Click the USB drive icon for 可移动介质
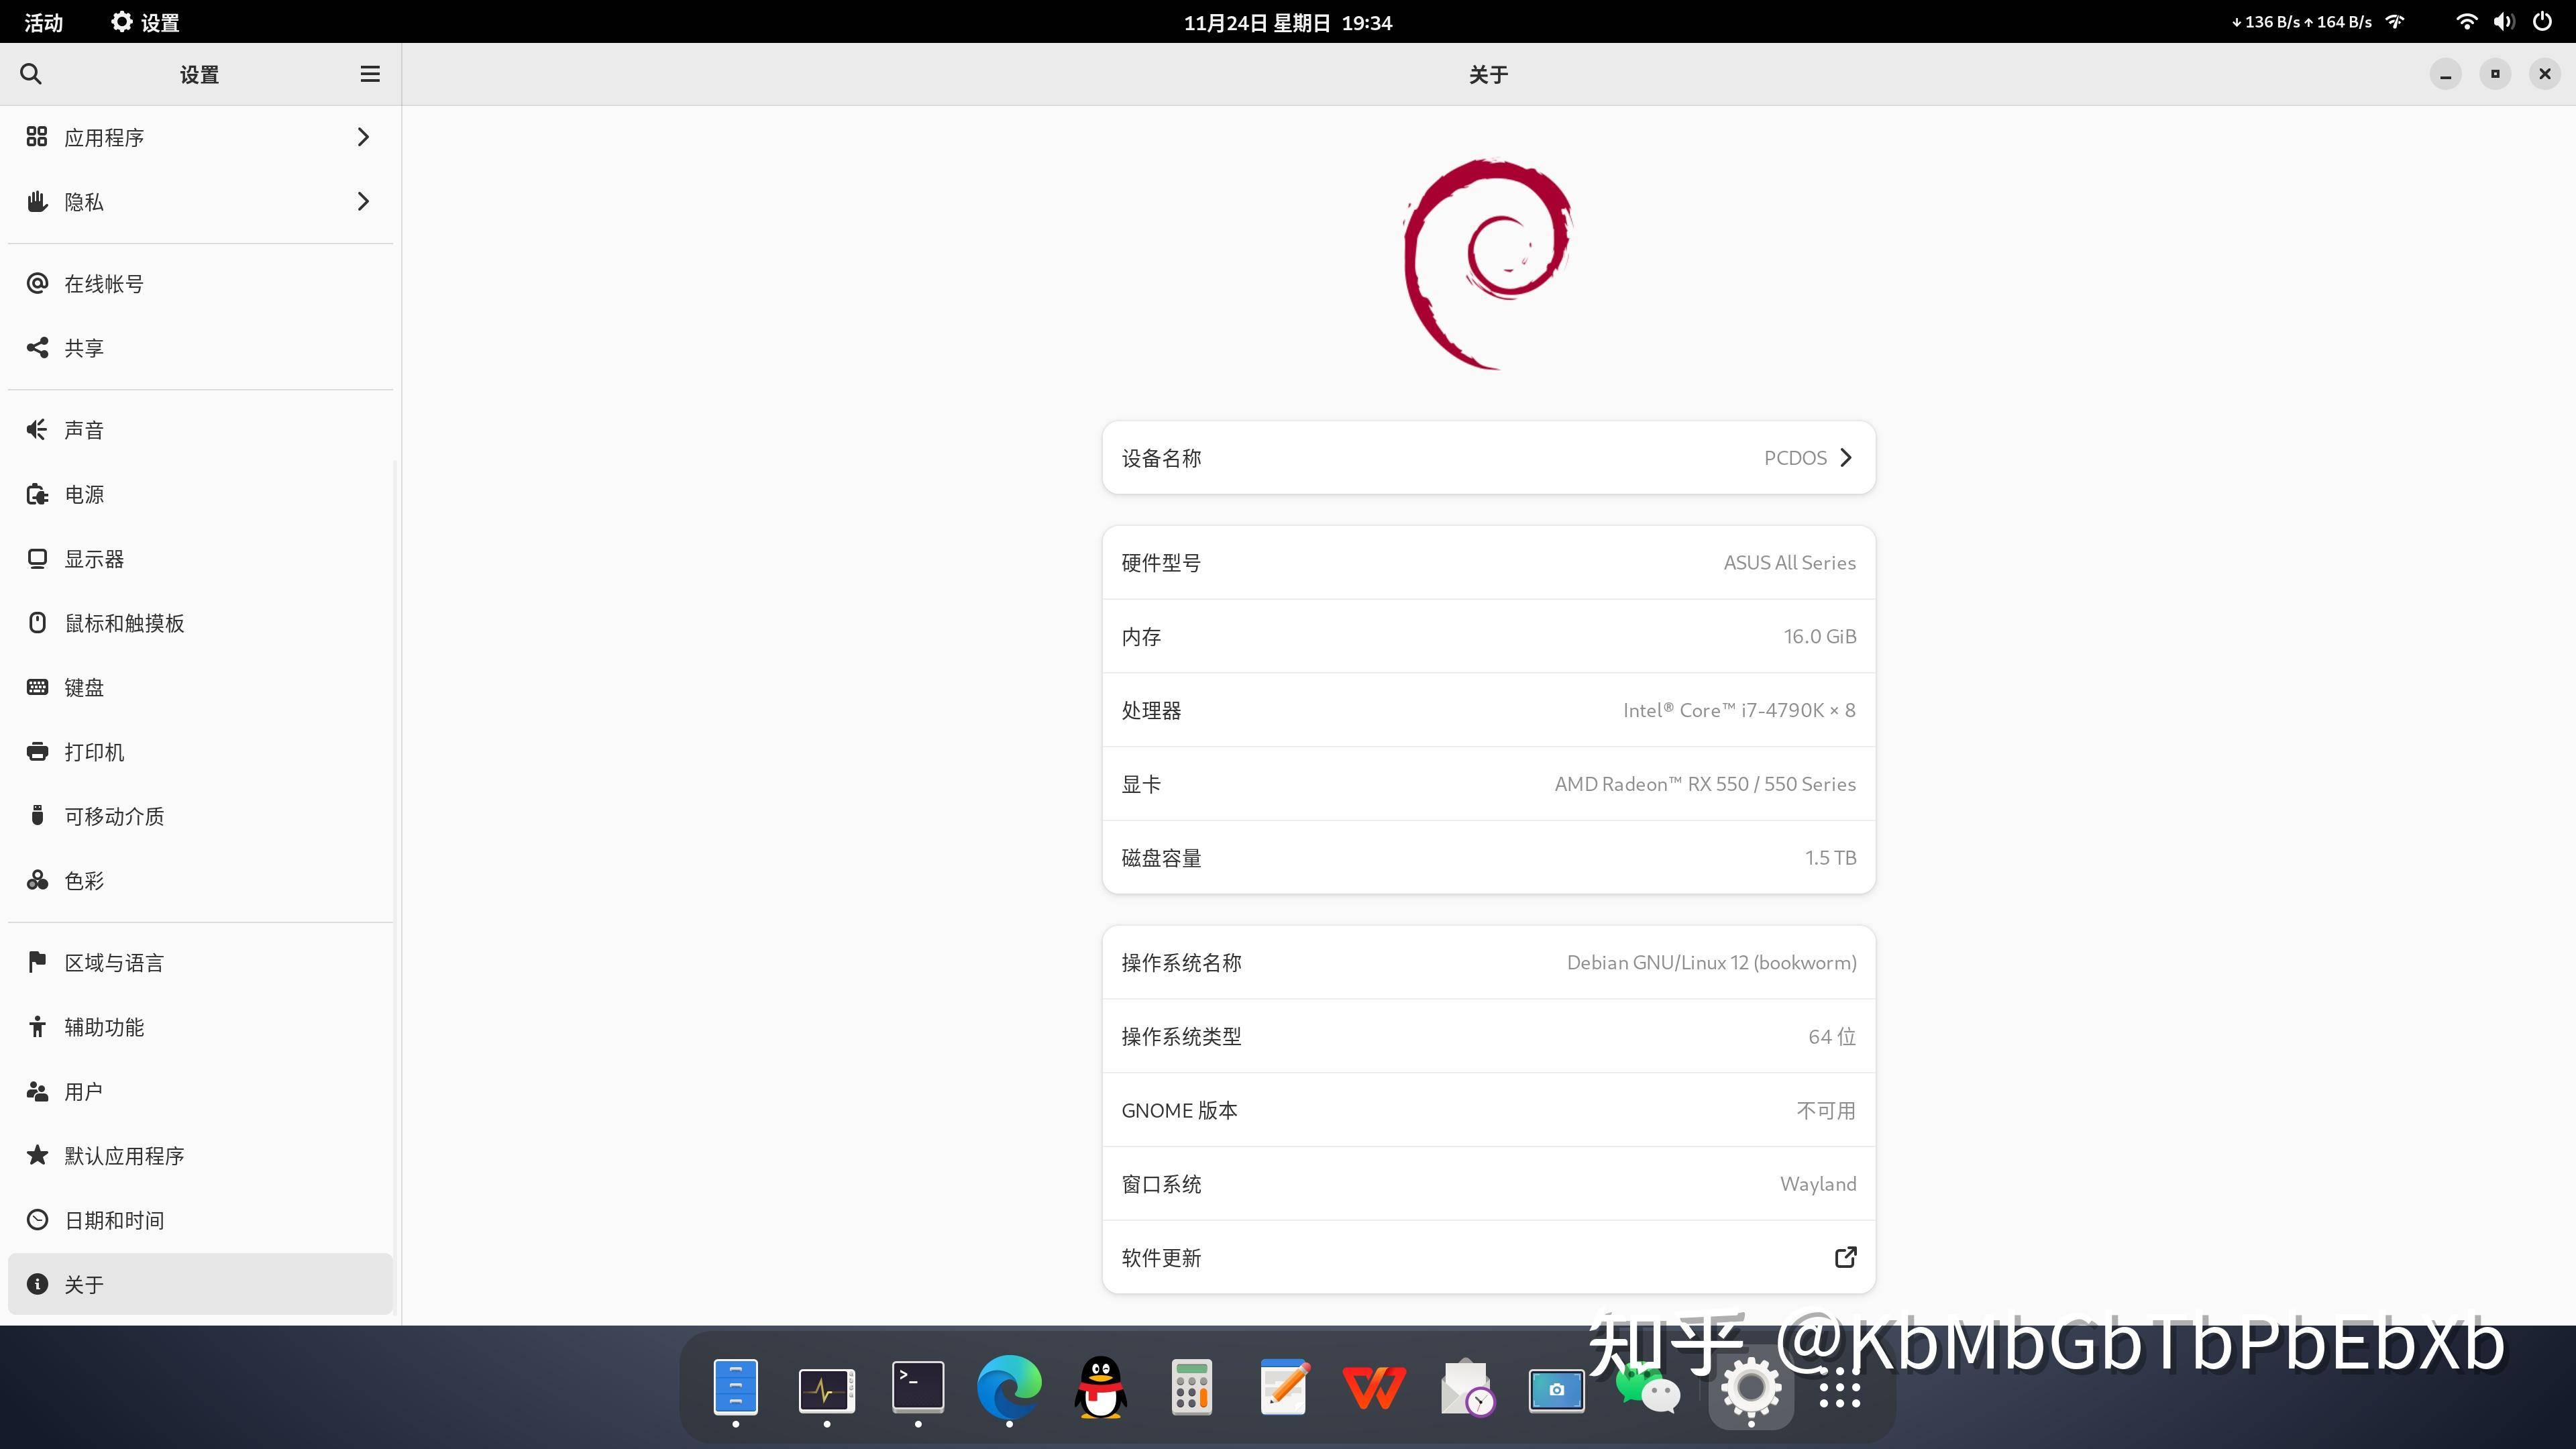 37,816
